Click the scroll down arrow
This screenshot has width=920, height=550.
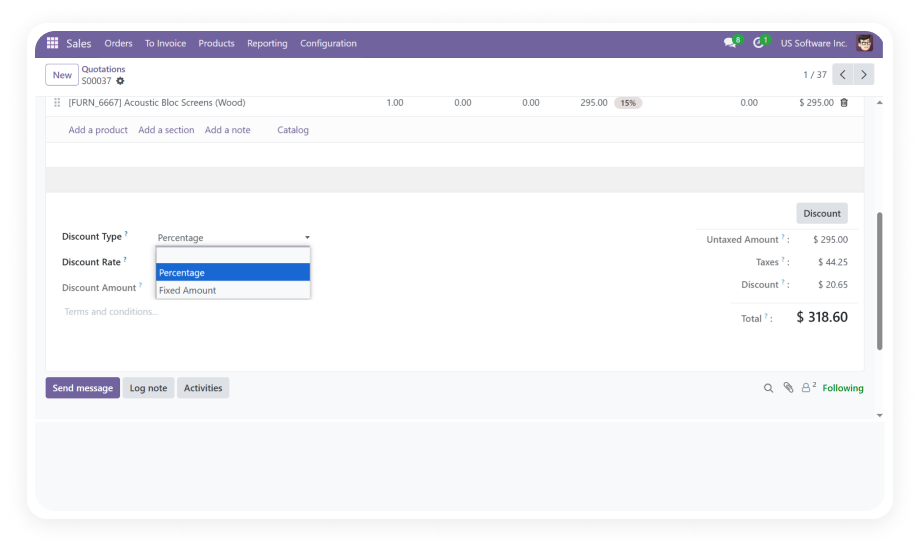click(880, 415)
